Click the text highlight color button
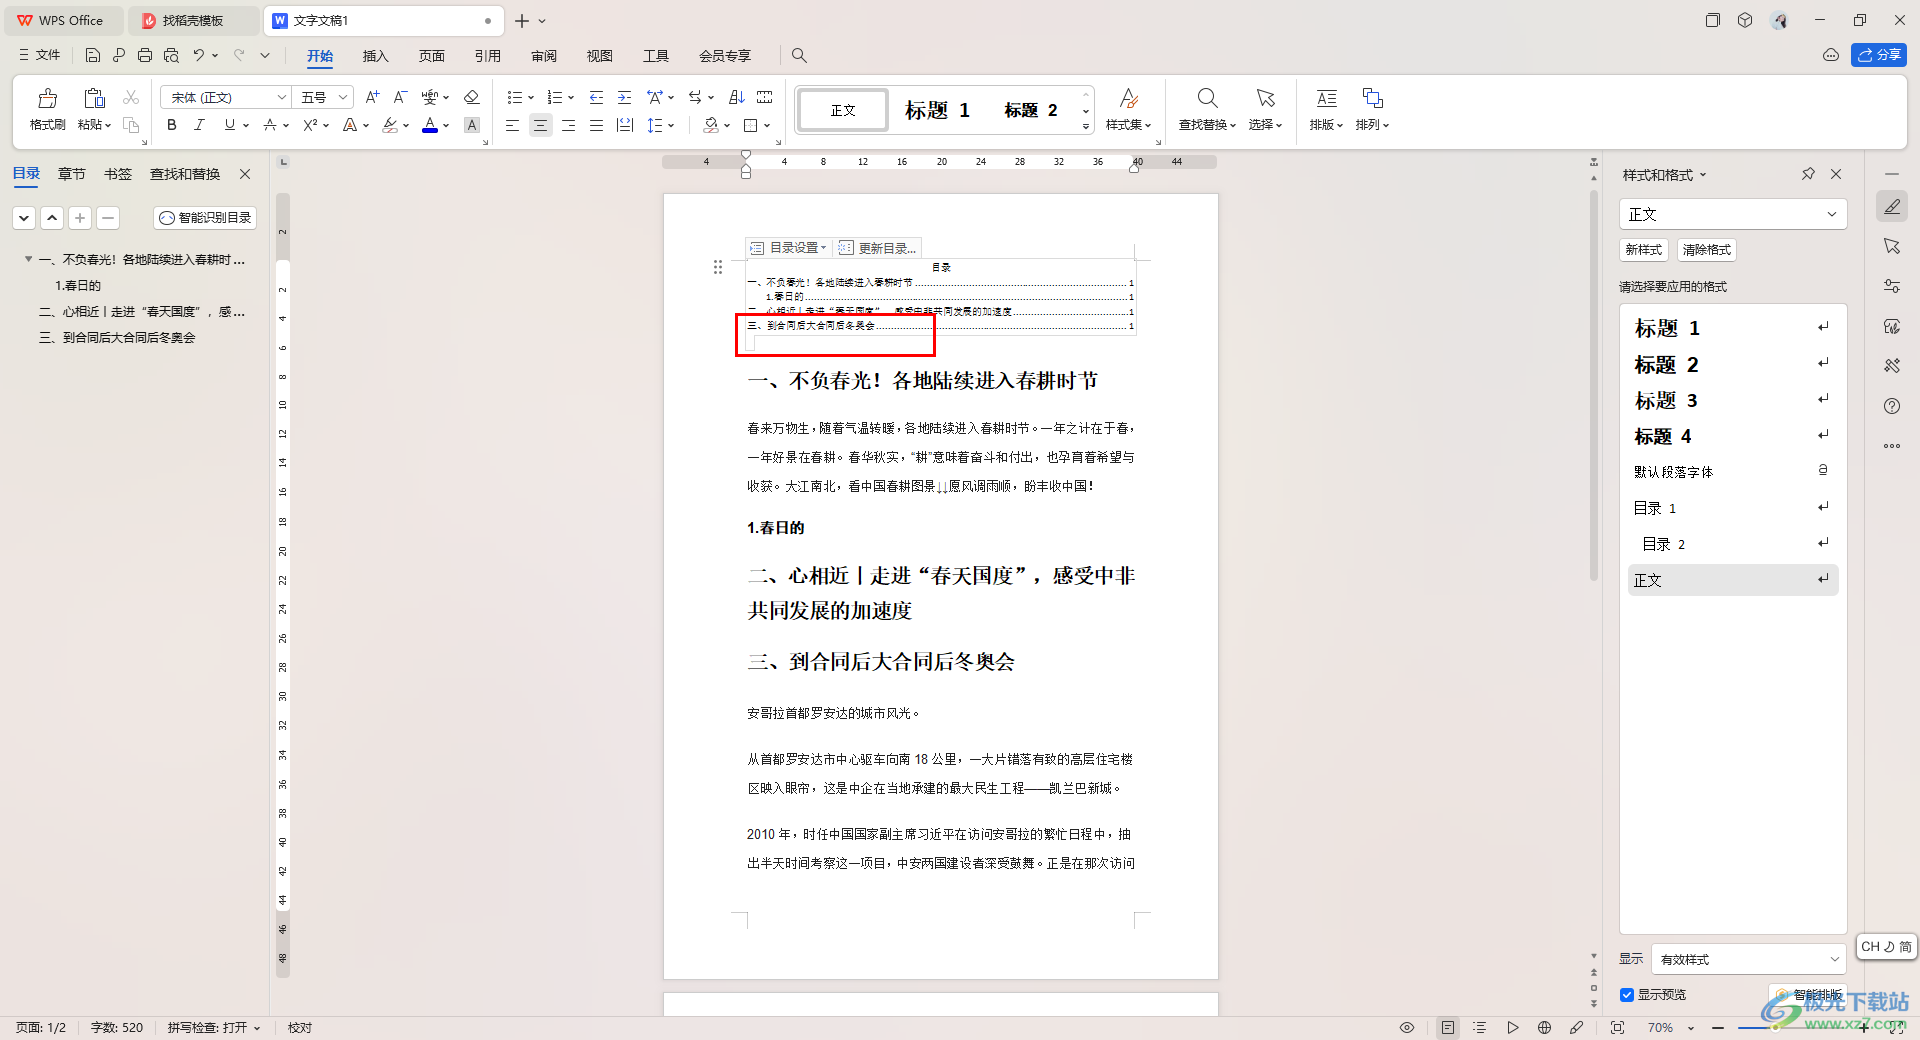 tap(390, 125)
